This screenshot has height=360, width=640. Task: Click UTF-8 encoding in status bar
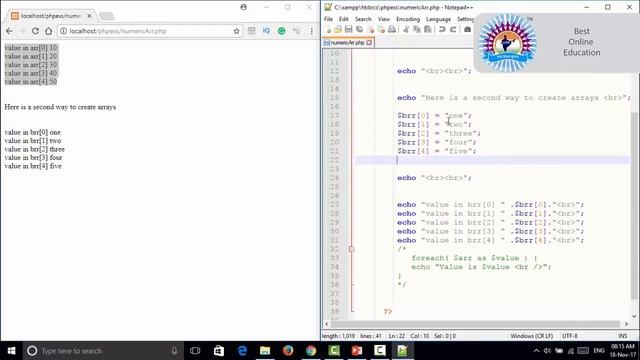click(x=570, y=336)
